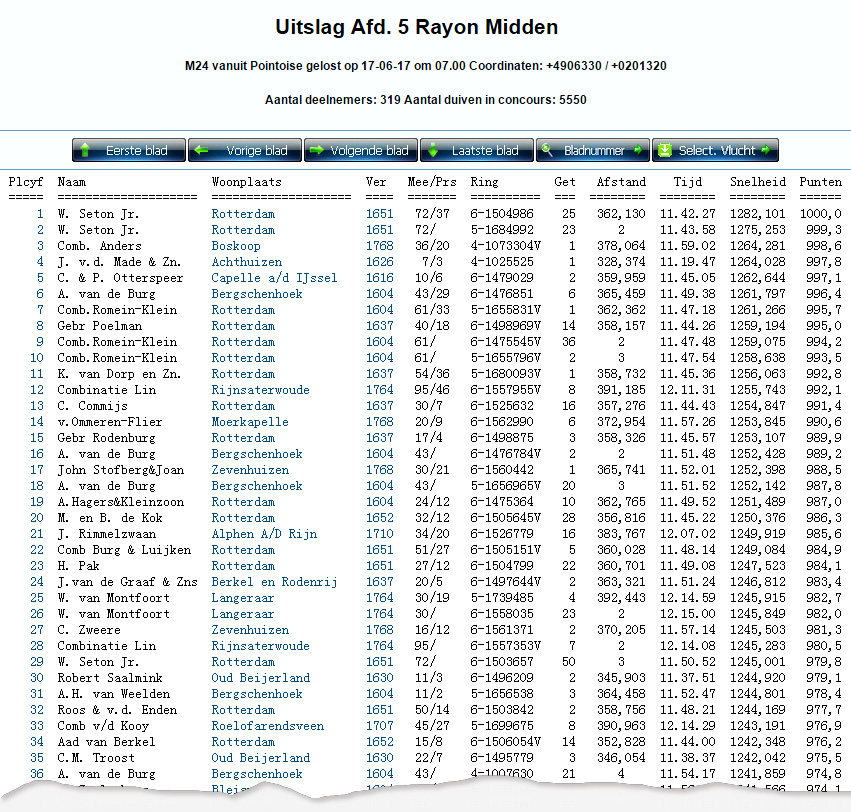This screenshot has height=812, width=851.
Task: Click Oud Beijerland link for Robert Saalmink
Action: click(261, 678)
